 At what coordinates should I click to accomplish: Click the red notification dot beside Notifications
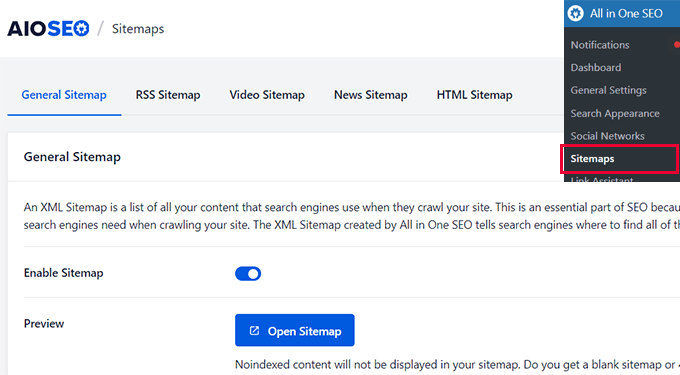[x=677, y=45]
